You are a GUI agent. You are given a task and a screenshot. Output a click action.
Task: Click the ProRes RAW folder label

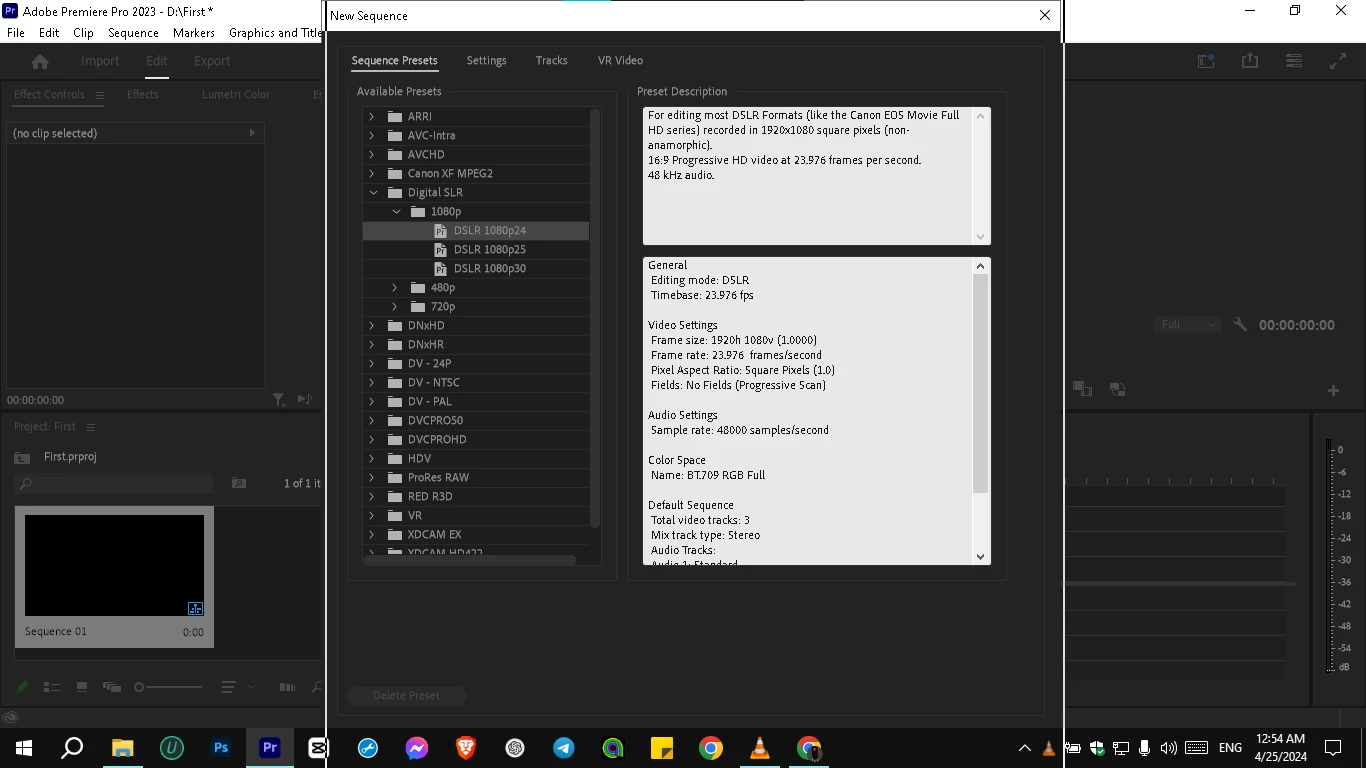tap(438, 477)
